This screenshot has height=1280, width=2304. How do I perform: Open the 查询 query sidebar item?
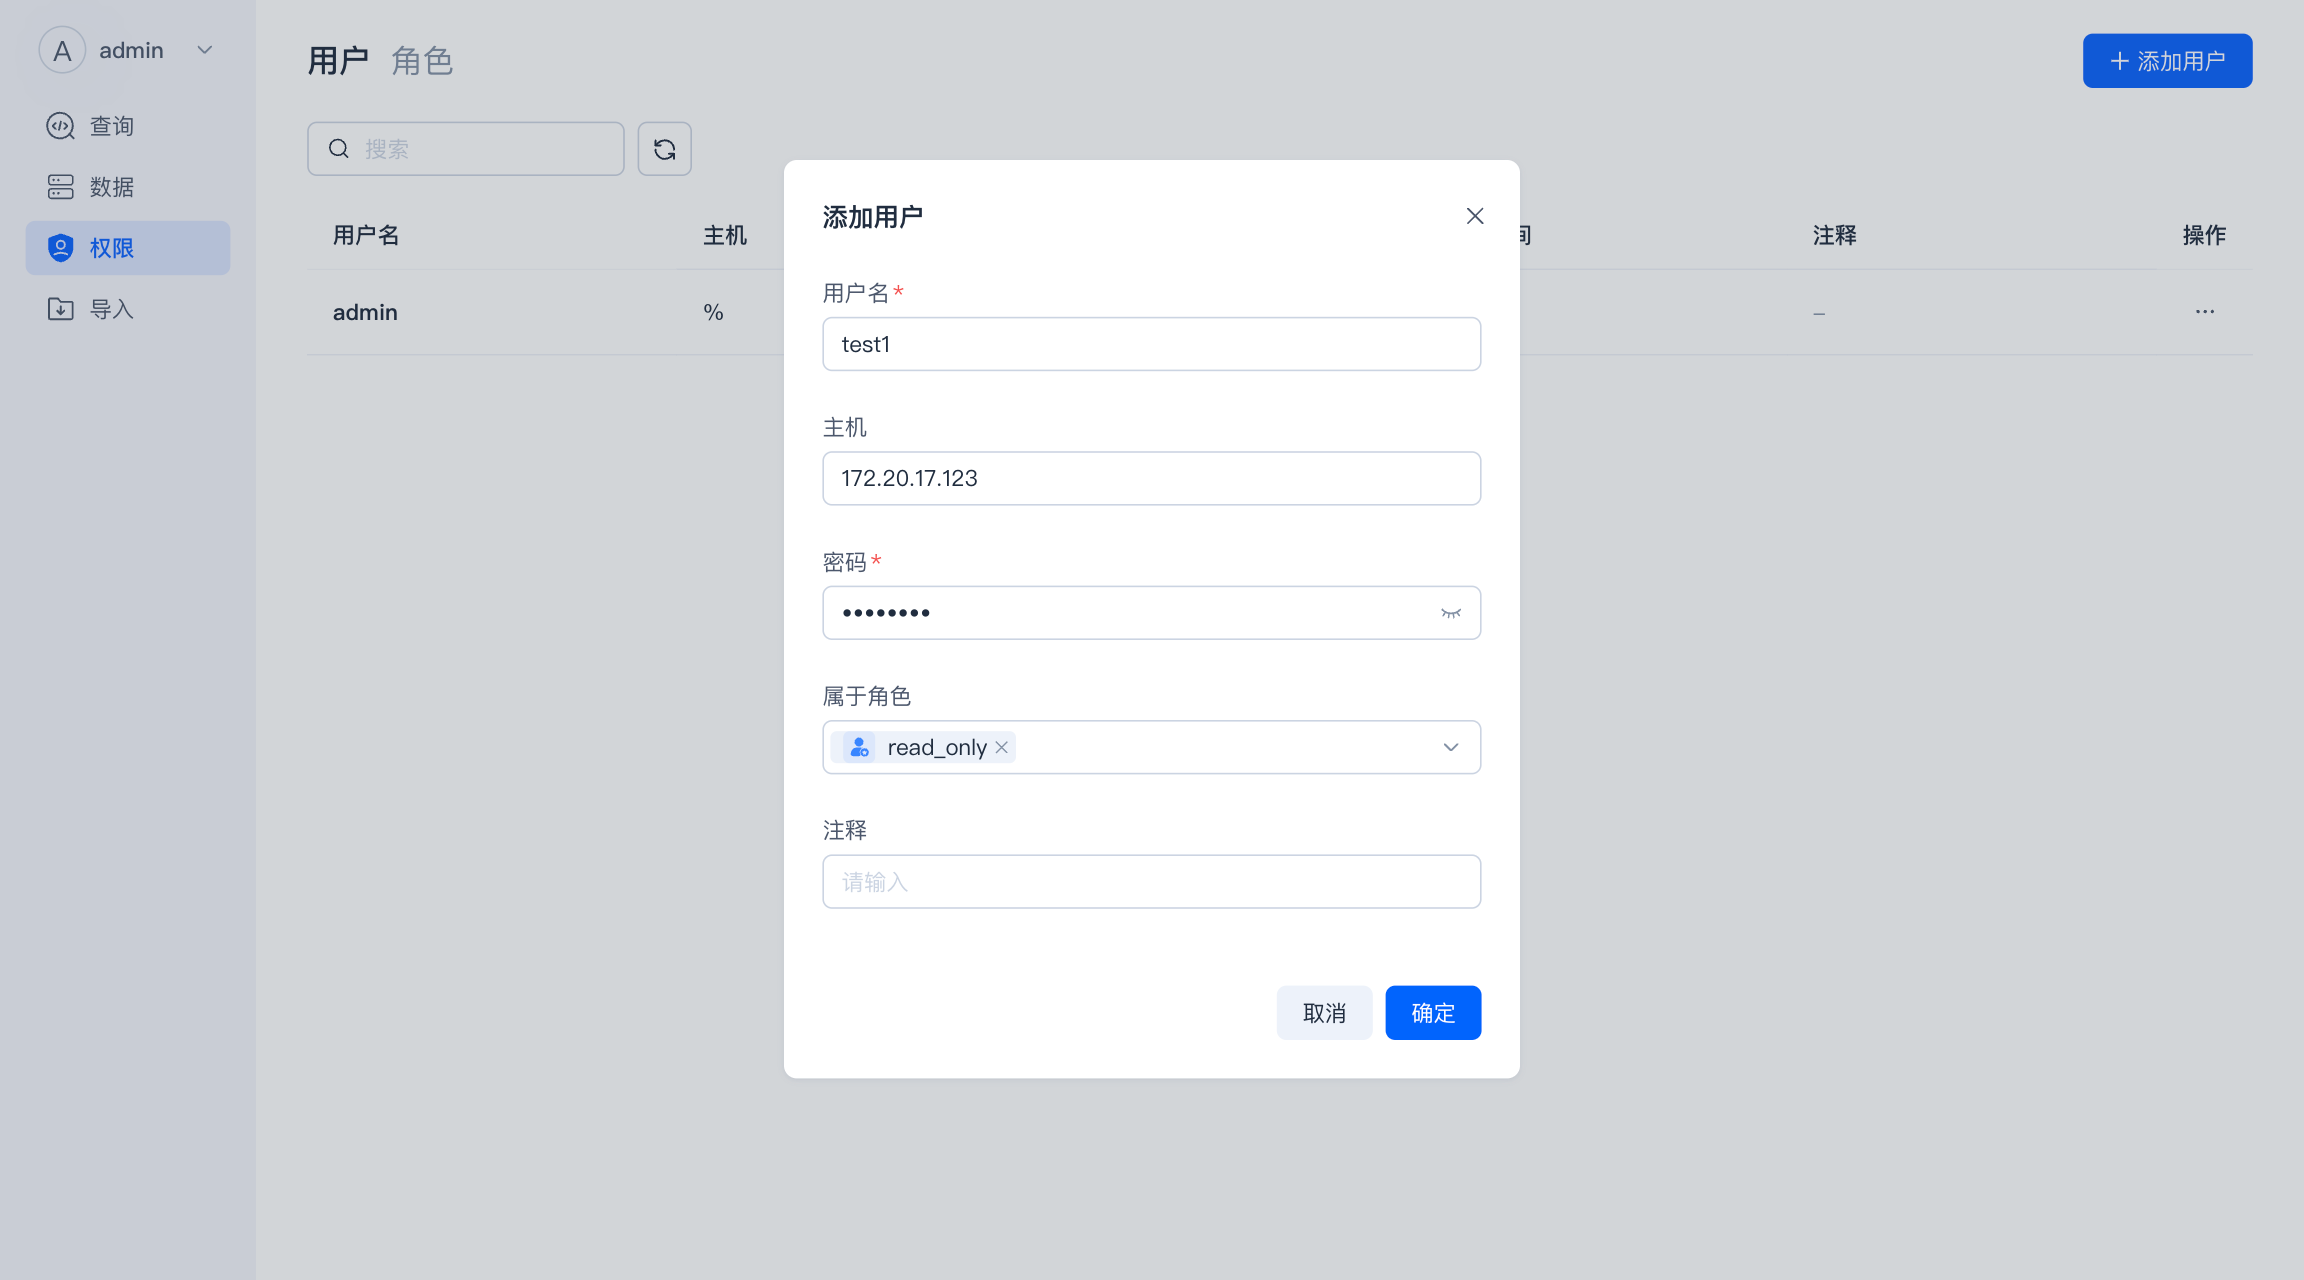coord(110,126)
